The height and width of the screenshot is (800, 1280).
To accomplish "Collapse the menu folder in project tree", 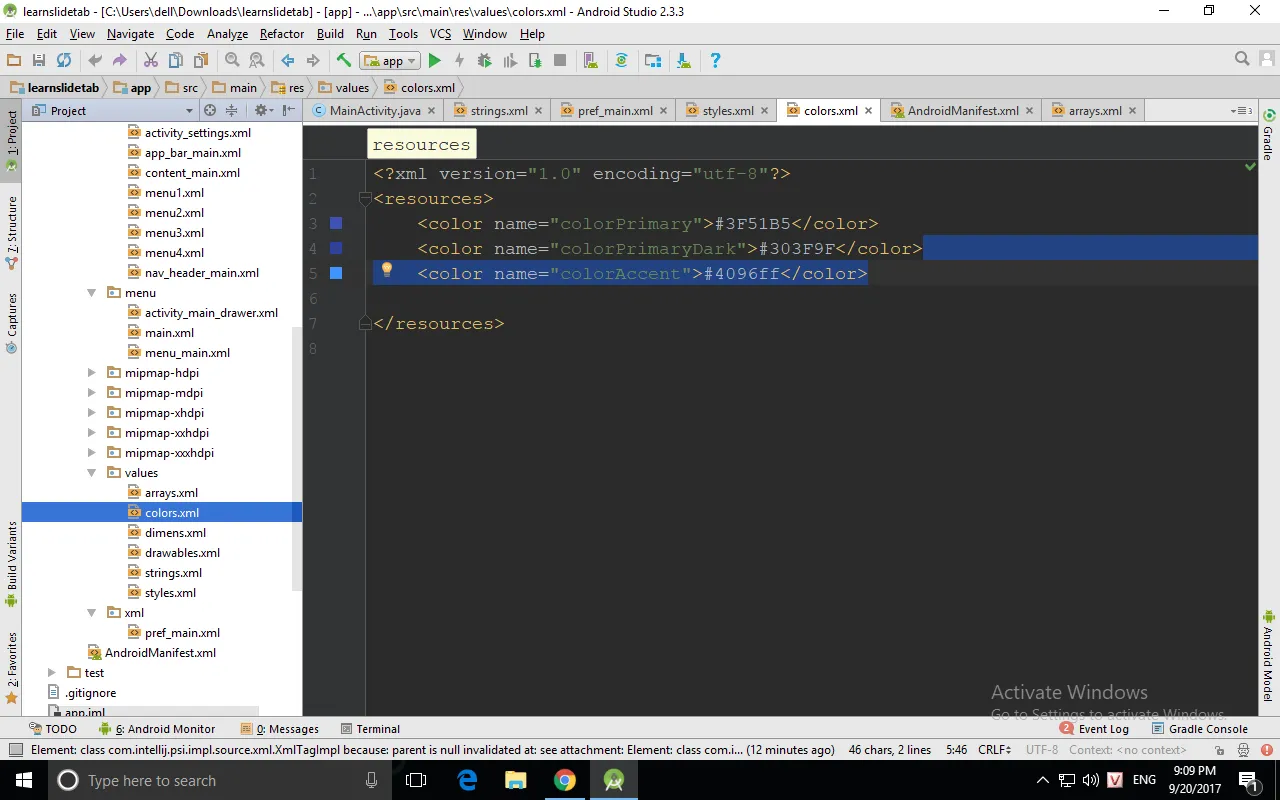I will [91, 293].
